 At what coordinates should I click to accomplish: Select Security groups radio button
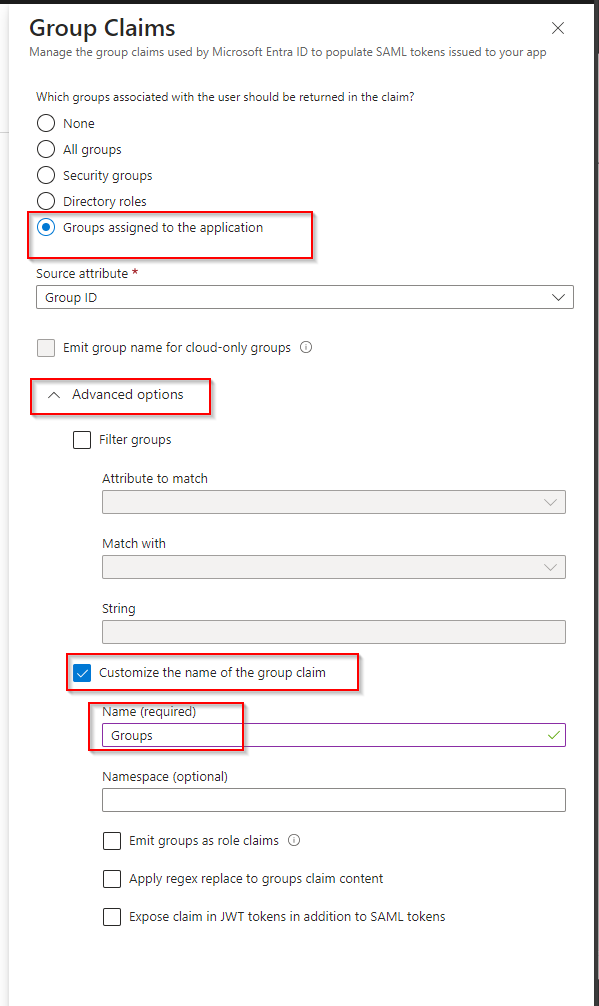point(46,175)
